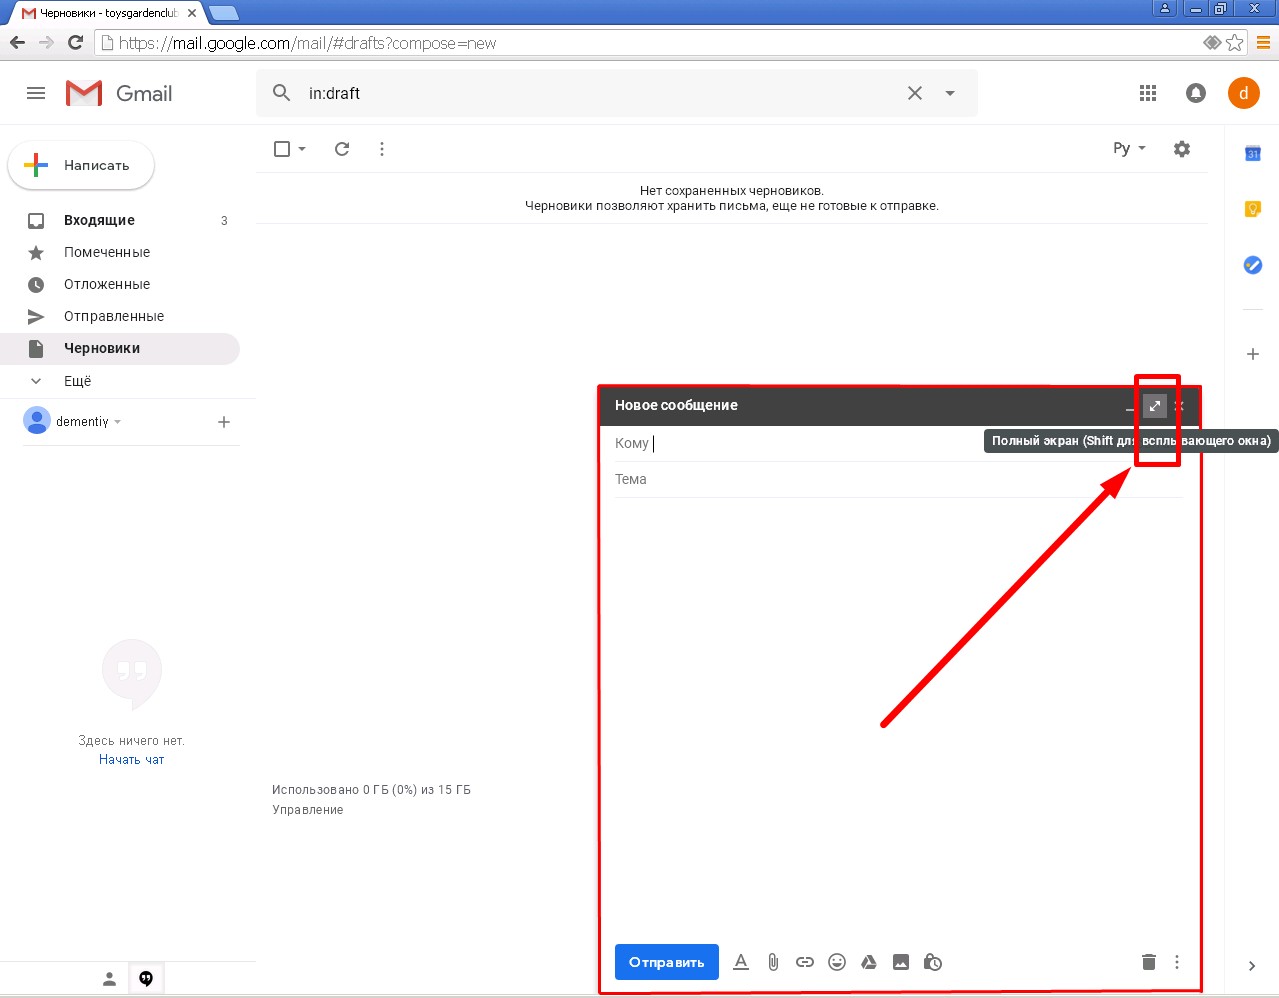
Task: Tick the select-all checkbox
Action: click(x=282, y=149)
